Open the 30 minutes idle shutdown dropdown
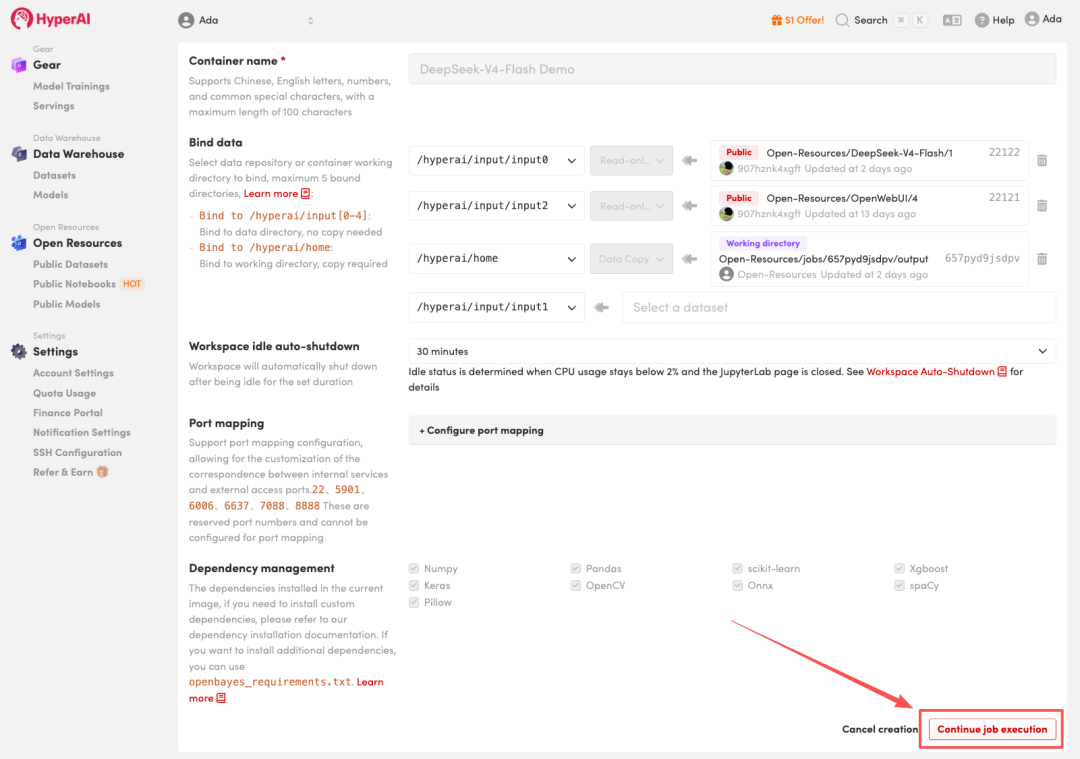 tap(732, 351)
